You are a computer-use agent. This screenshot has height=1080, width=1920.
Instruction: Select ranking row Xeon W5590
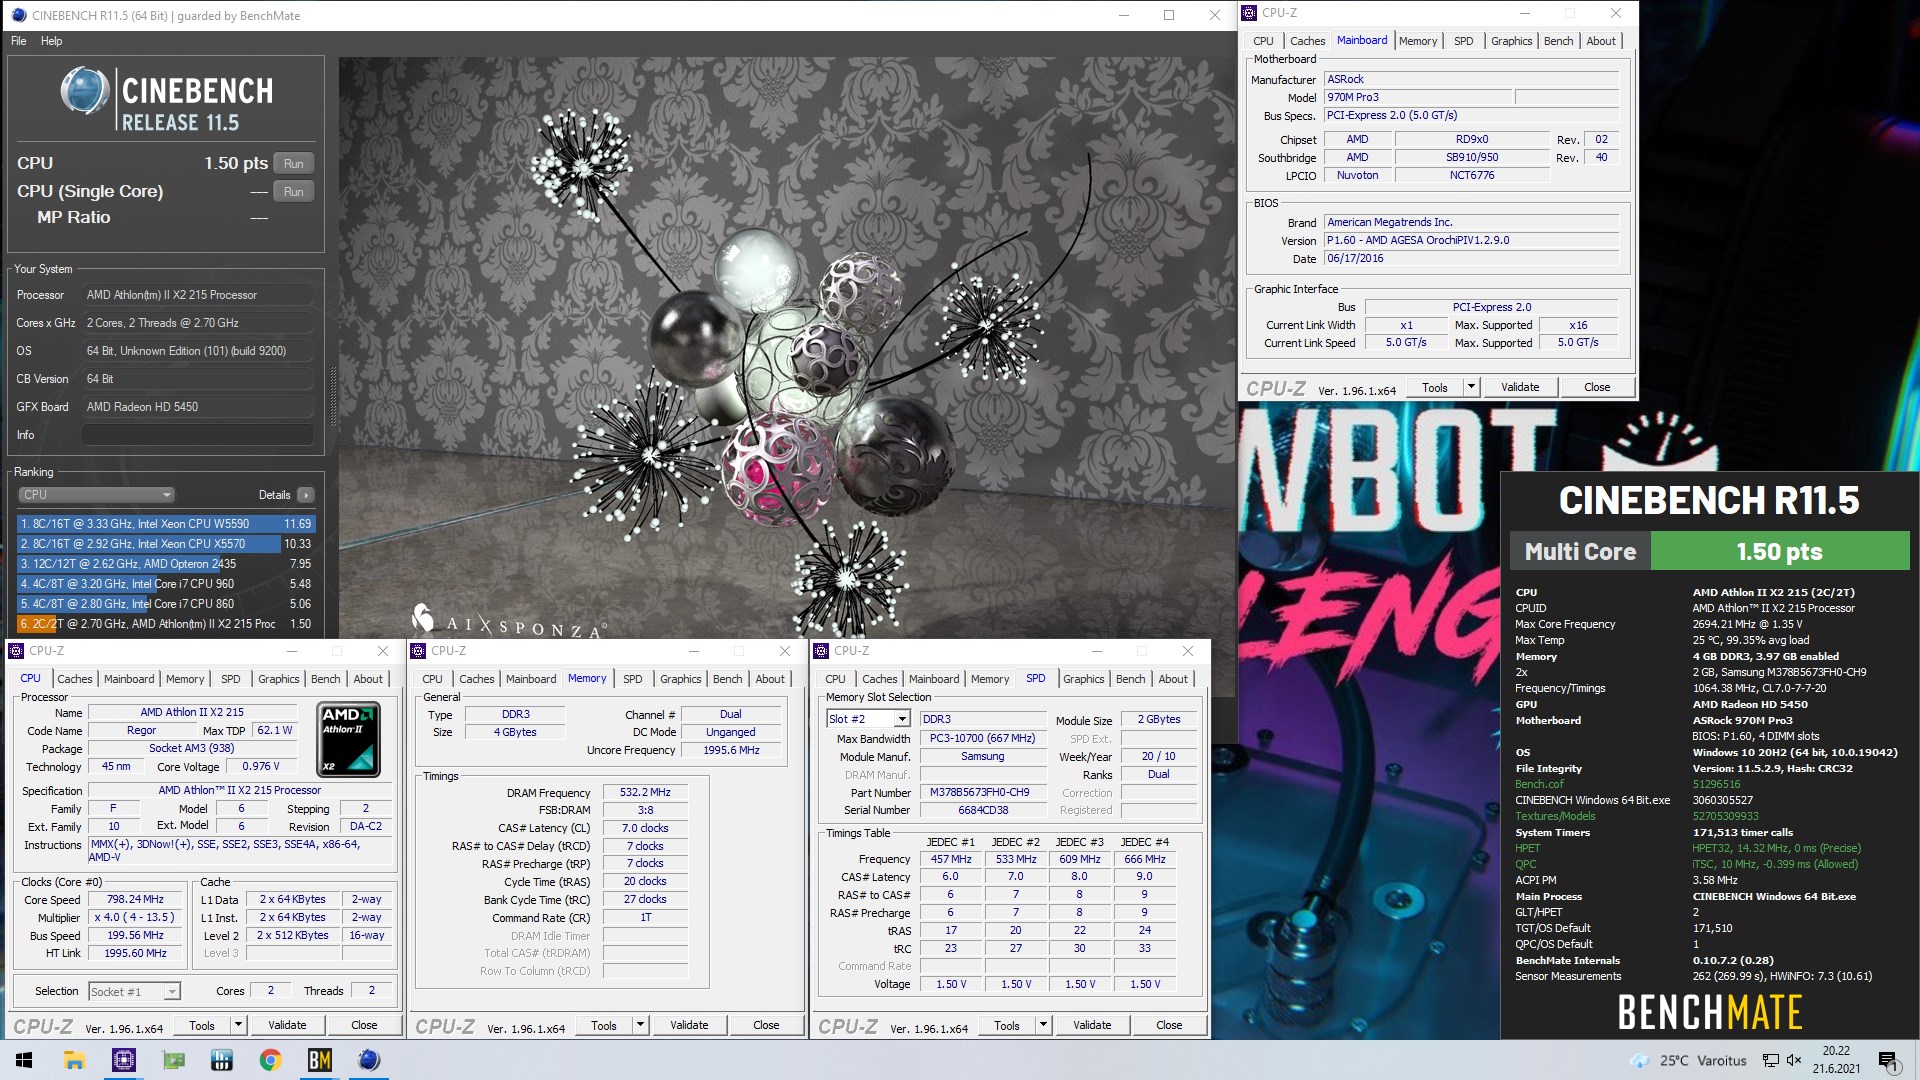pyautogui.click(x=166, y=524)
